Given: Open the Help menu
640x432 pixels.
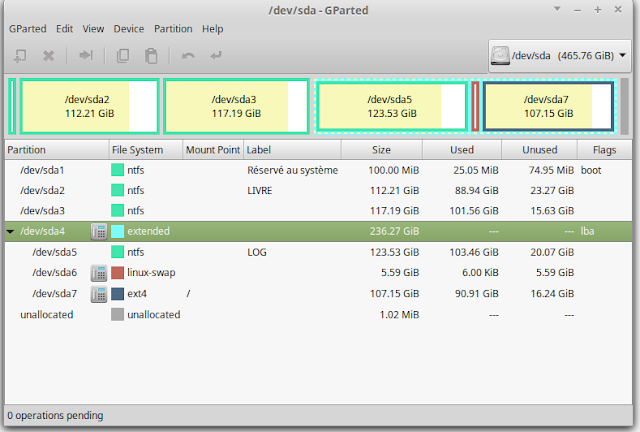Looking at the screenshot, I should tap(213, 29).
